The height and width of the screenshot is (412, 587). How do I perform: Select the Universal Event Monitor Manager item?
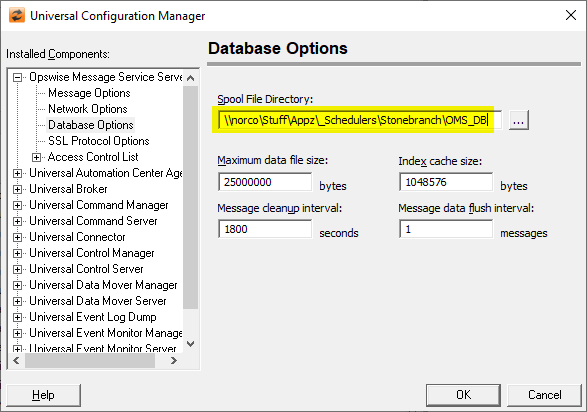106,333
